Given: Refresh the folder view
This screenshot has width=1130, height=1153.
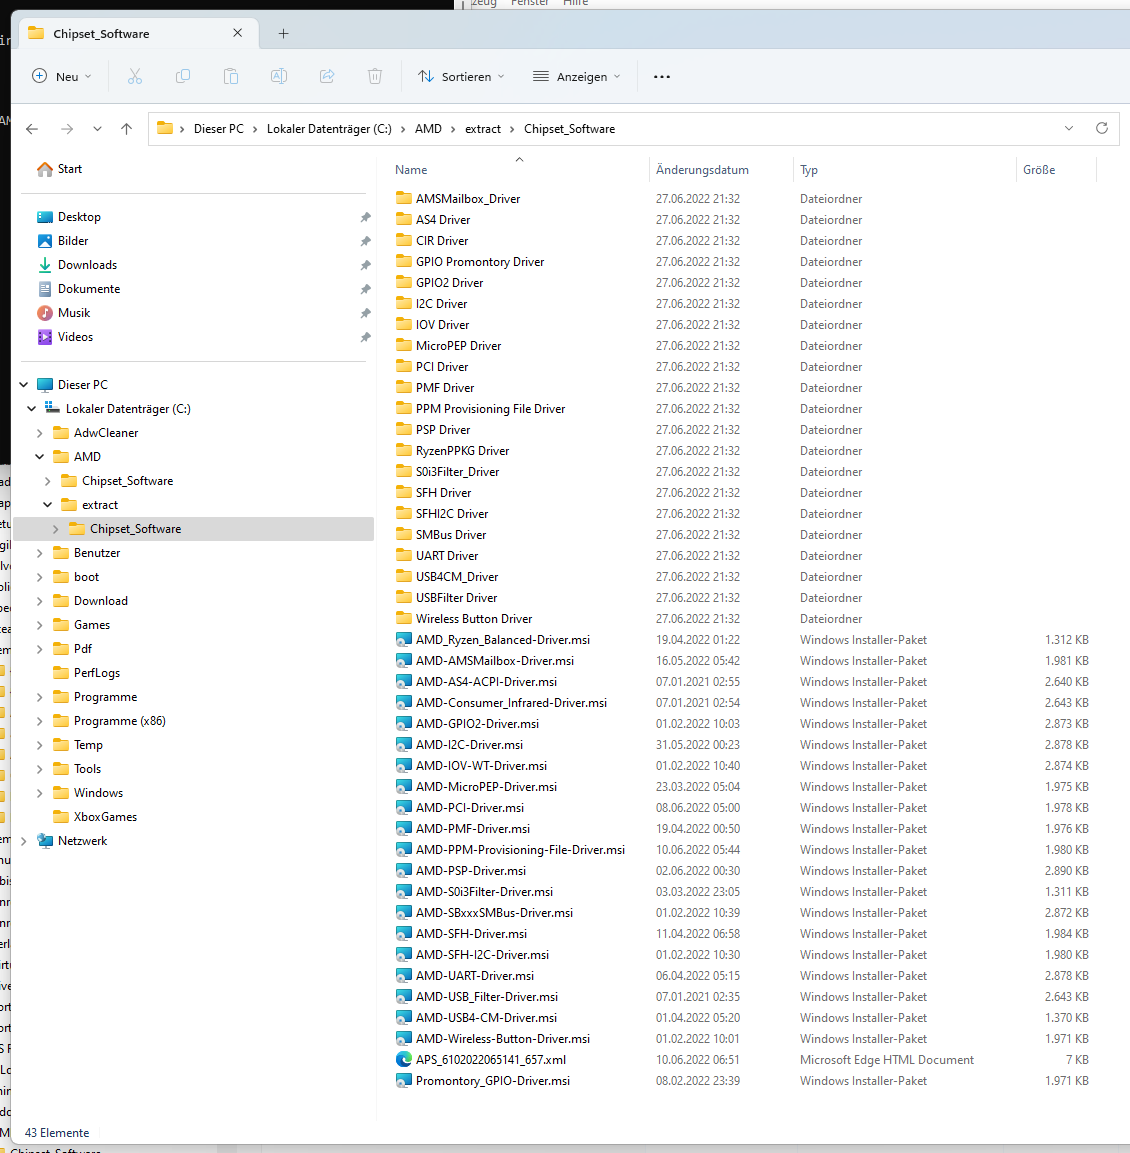Looking at the screenshot, I should point(1101,128).
